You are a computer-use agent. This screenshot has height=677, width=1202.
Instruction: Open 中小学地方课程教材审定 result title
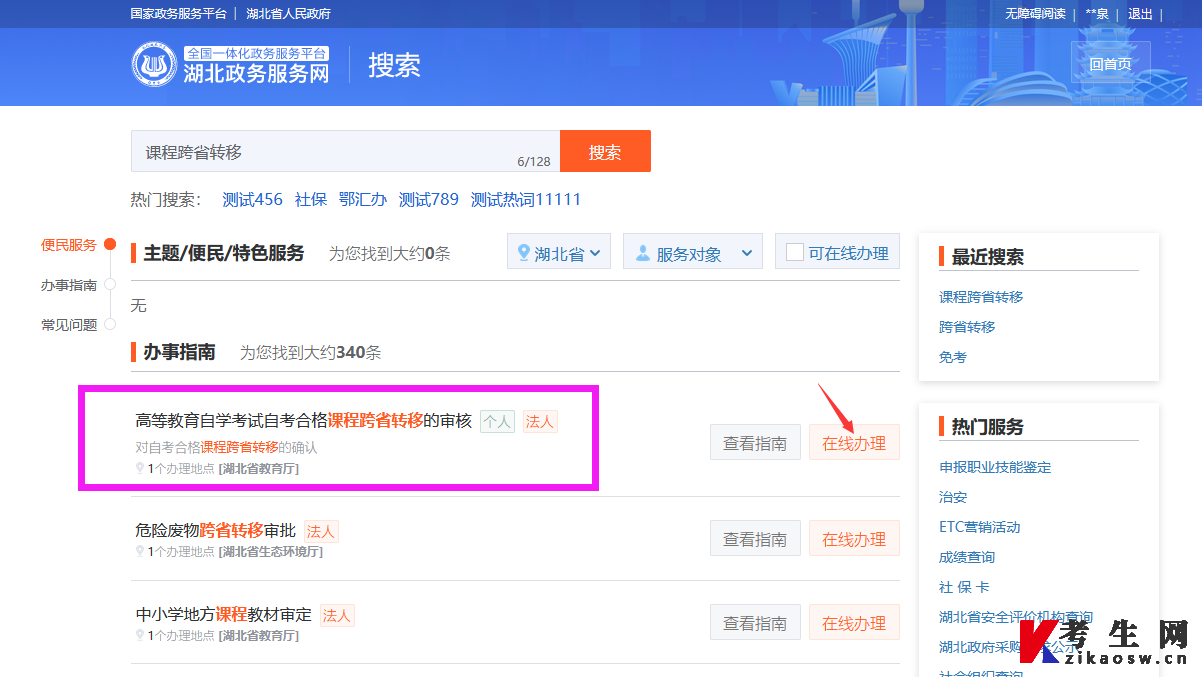[224, 614]
